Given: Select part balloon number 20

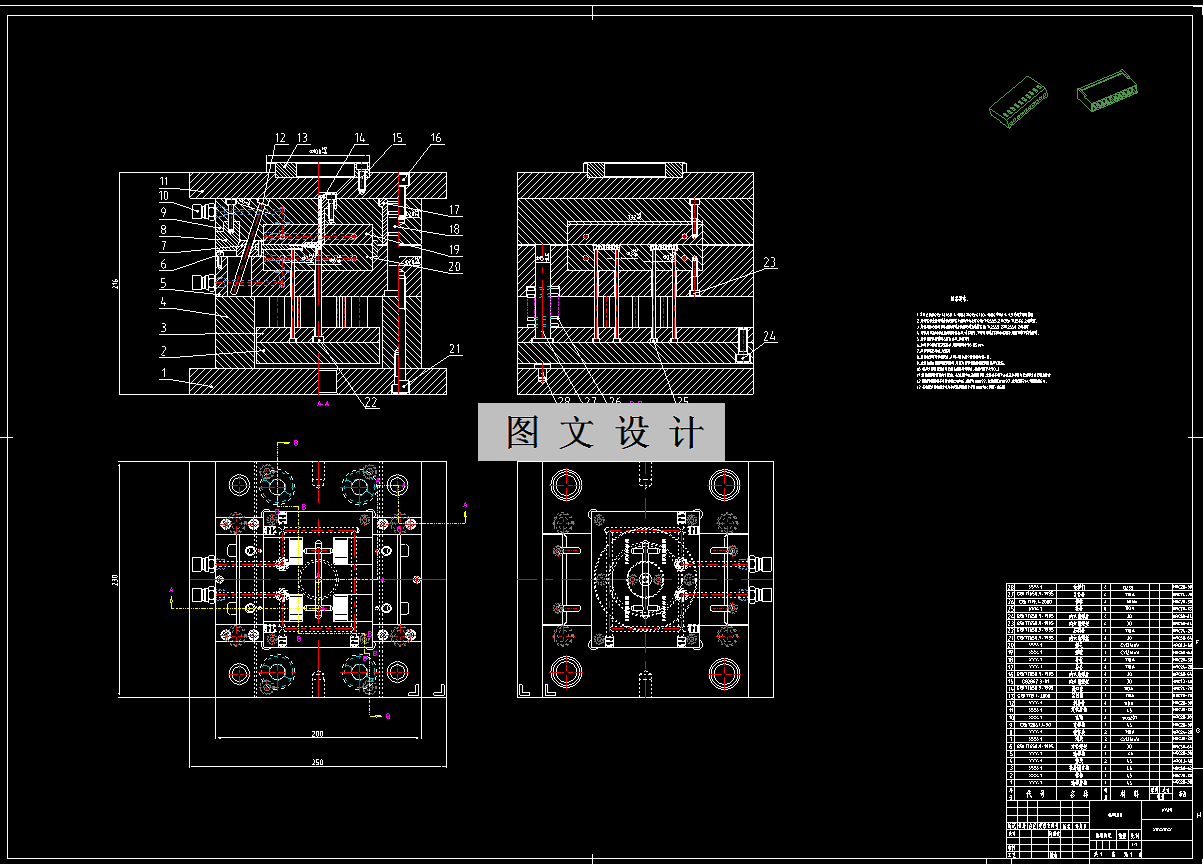Looking at the screenshot, I should click(454, 267).
